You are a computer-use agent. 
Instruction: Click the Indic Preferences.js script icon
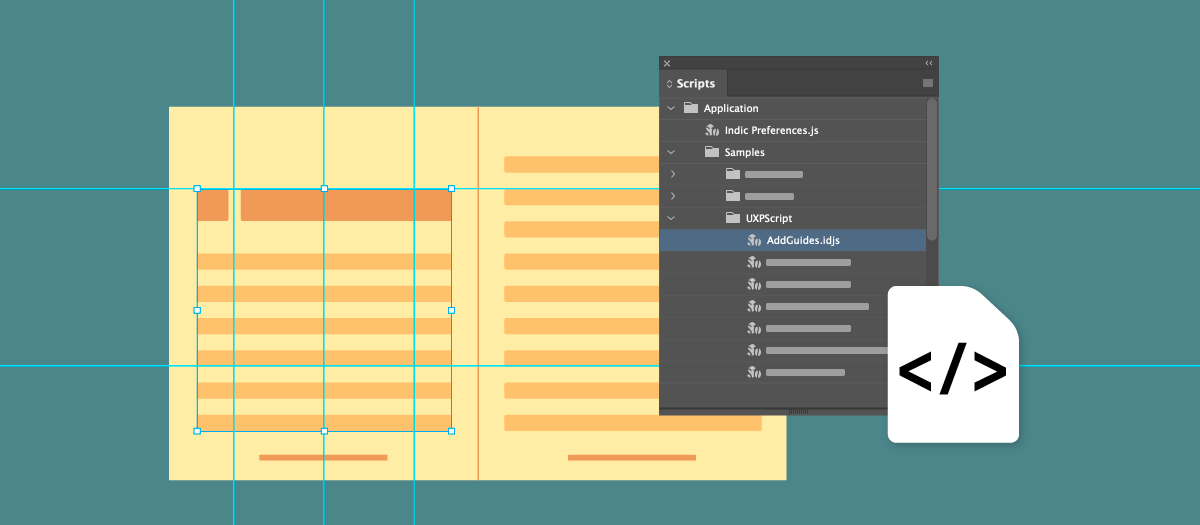[x=713, y=130]
